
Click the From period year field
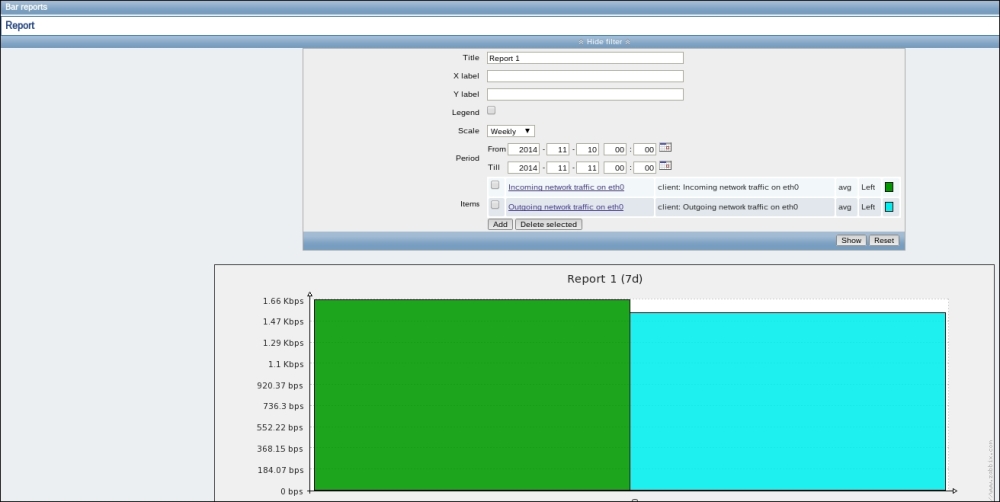523,150
